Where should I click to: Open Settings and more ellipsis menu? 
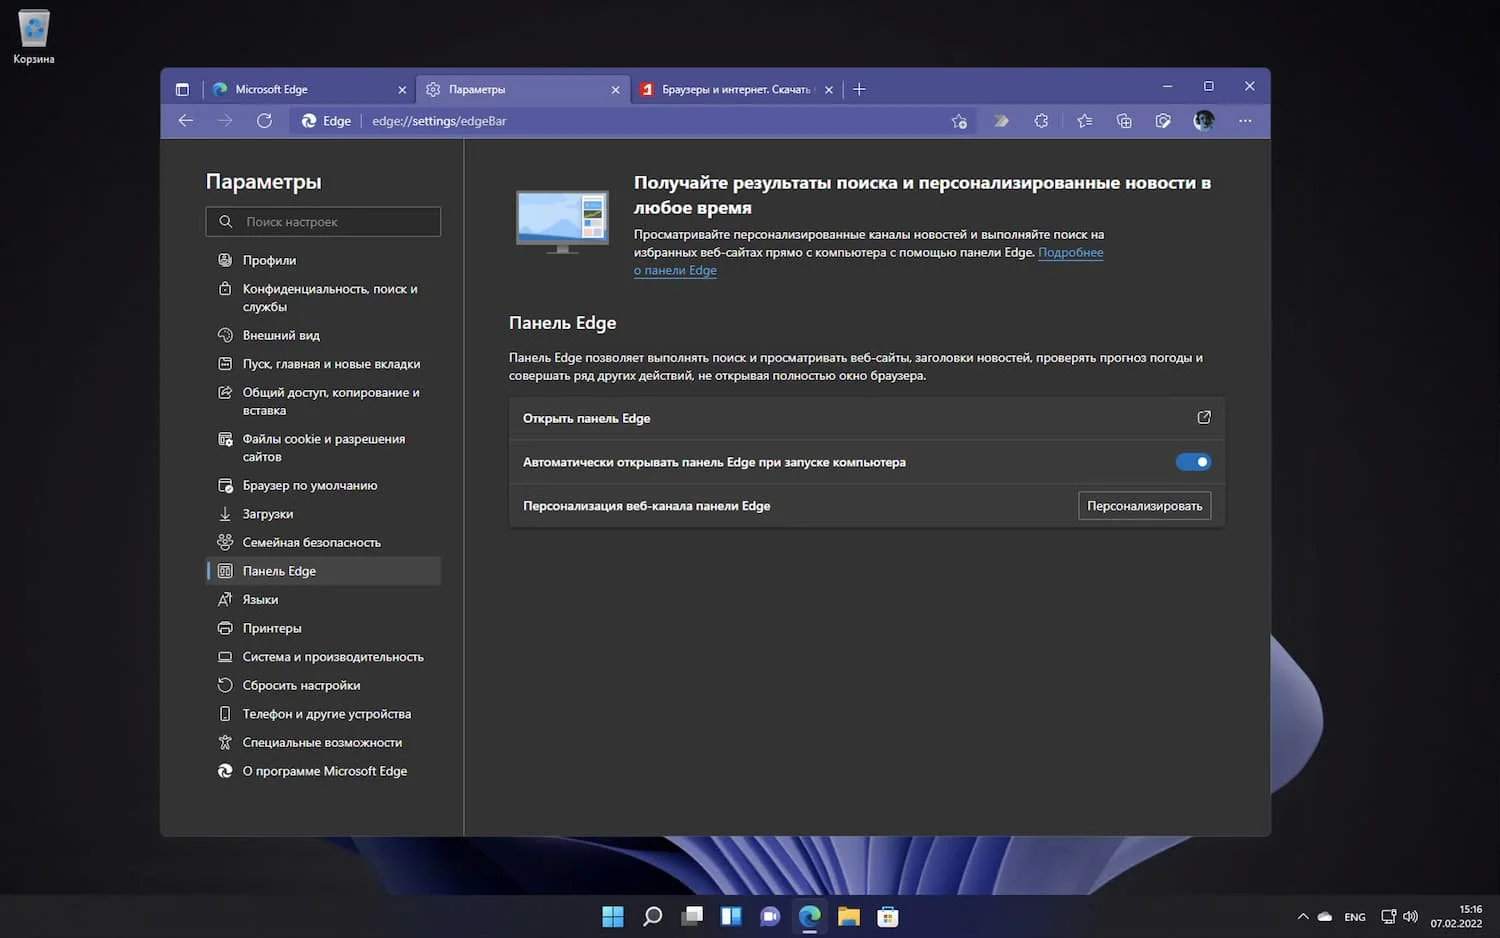point(1245,121)
